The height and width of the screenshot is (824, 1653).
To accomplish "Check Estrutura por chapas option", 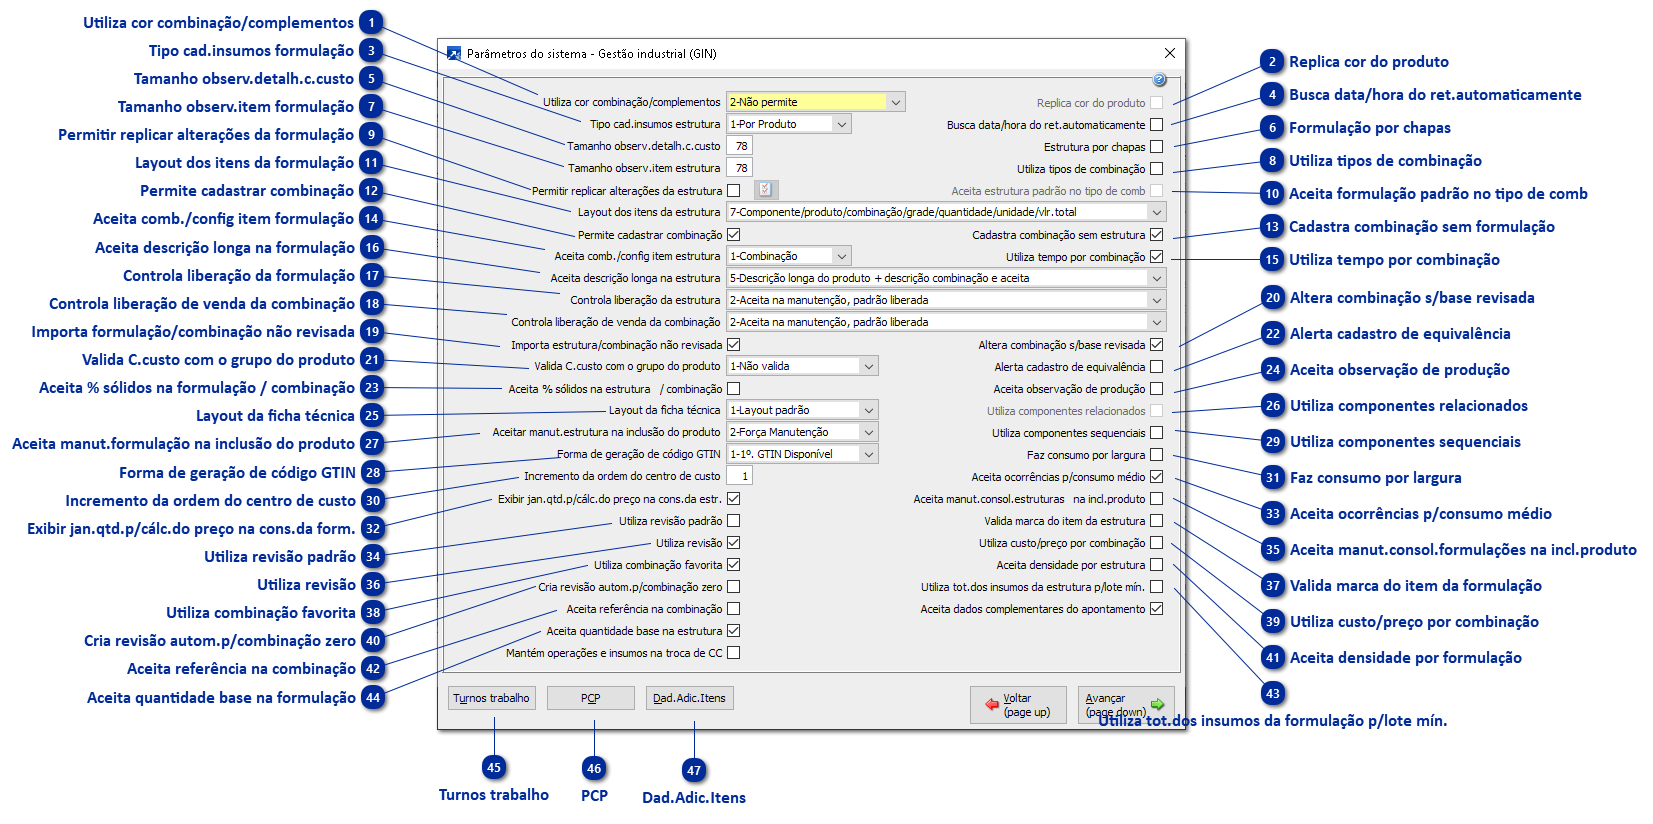I will click(1157, 147).
